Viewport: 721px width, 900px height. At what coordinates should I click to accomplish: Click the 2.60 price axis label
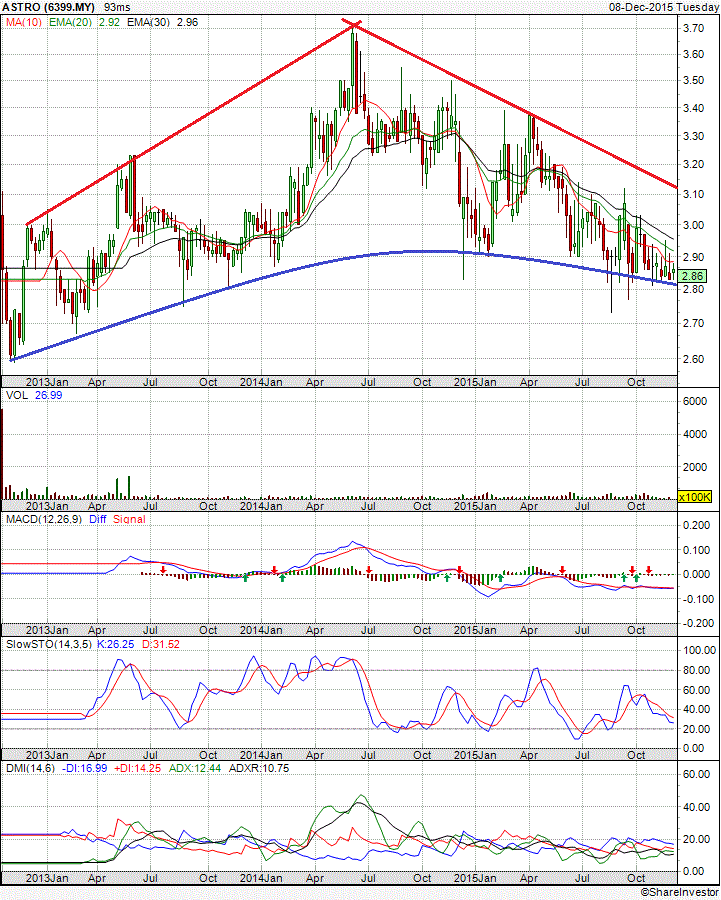coord(693,359)
